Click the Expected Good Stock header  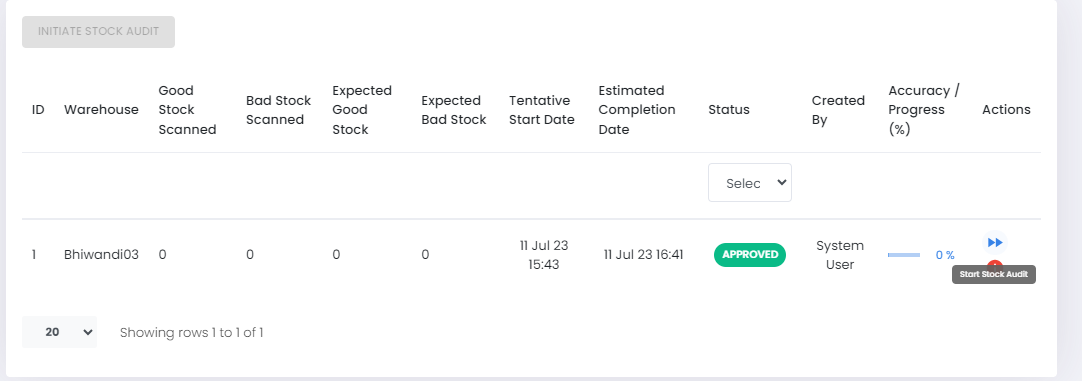point(362,110)
